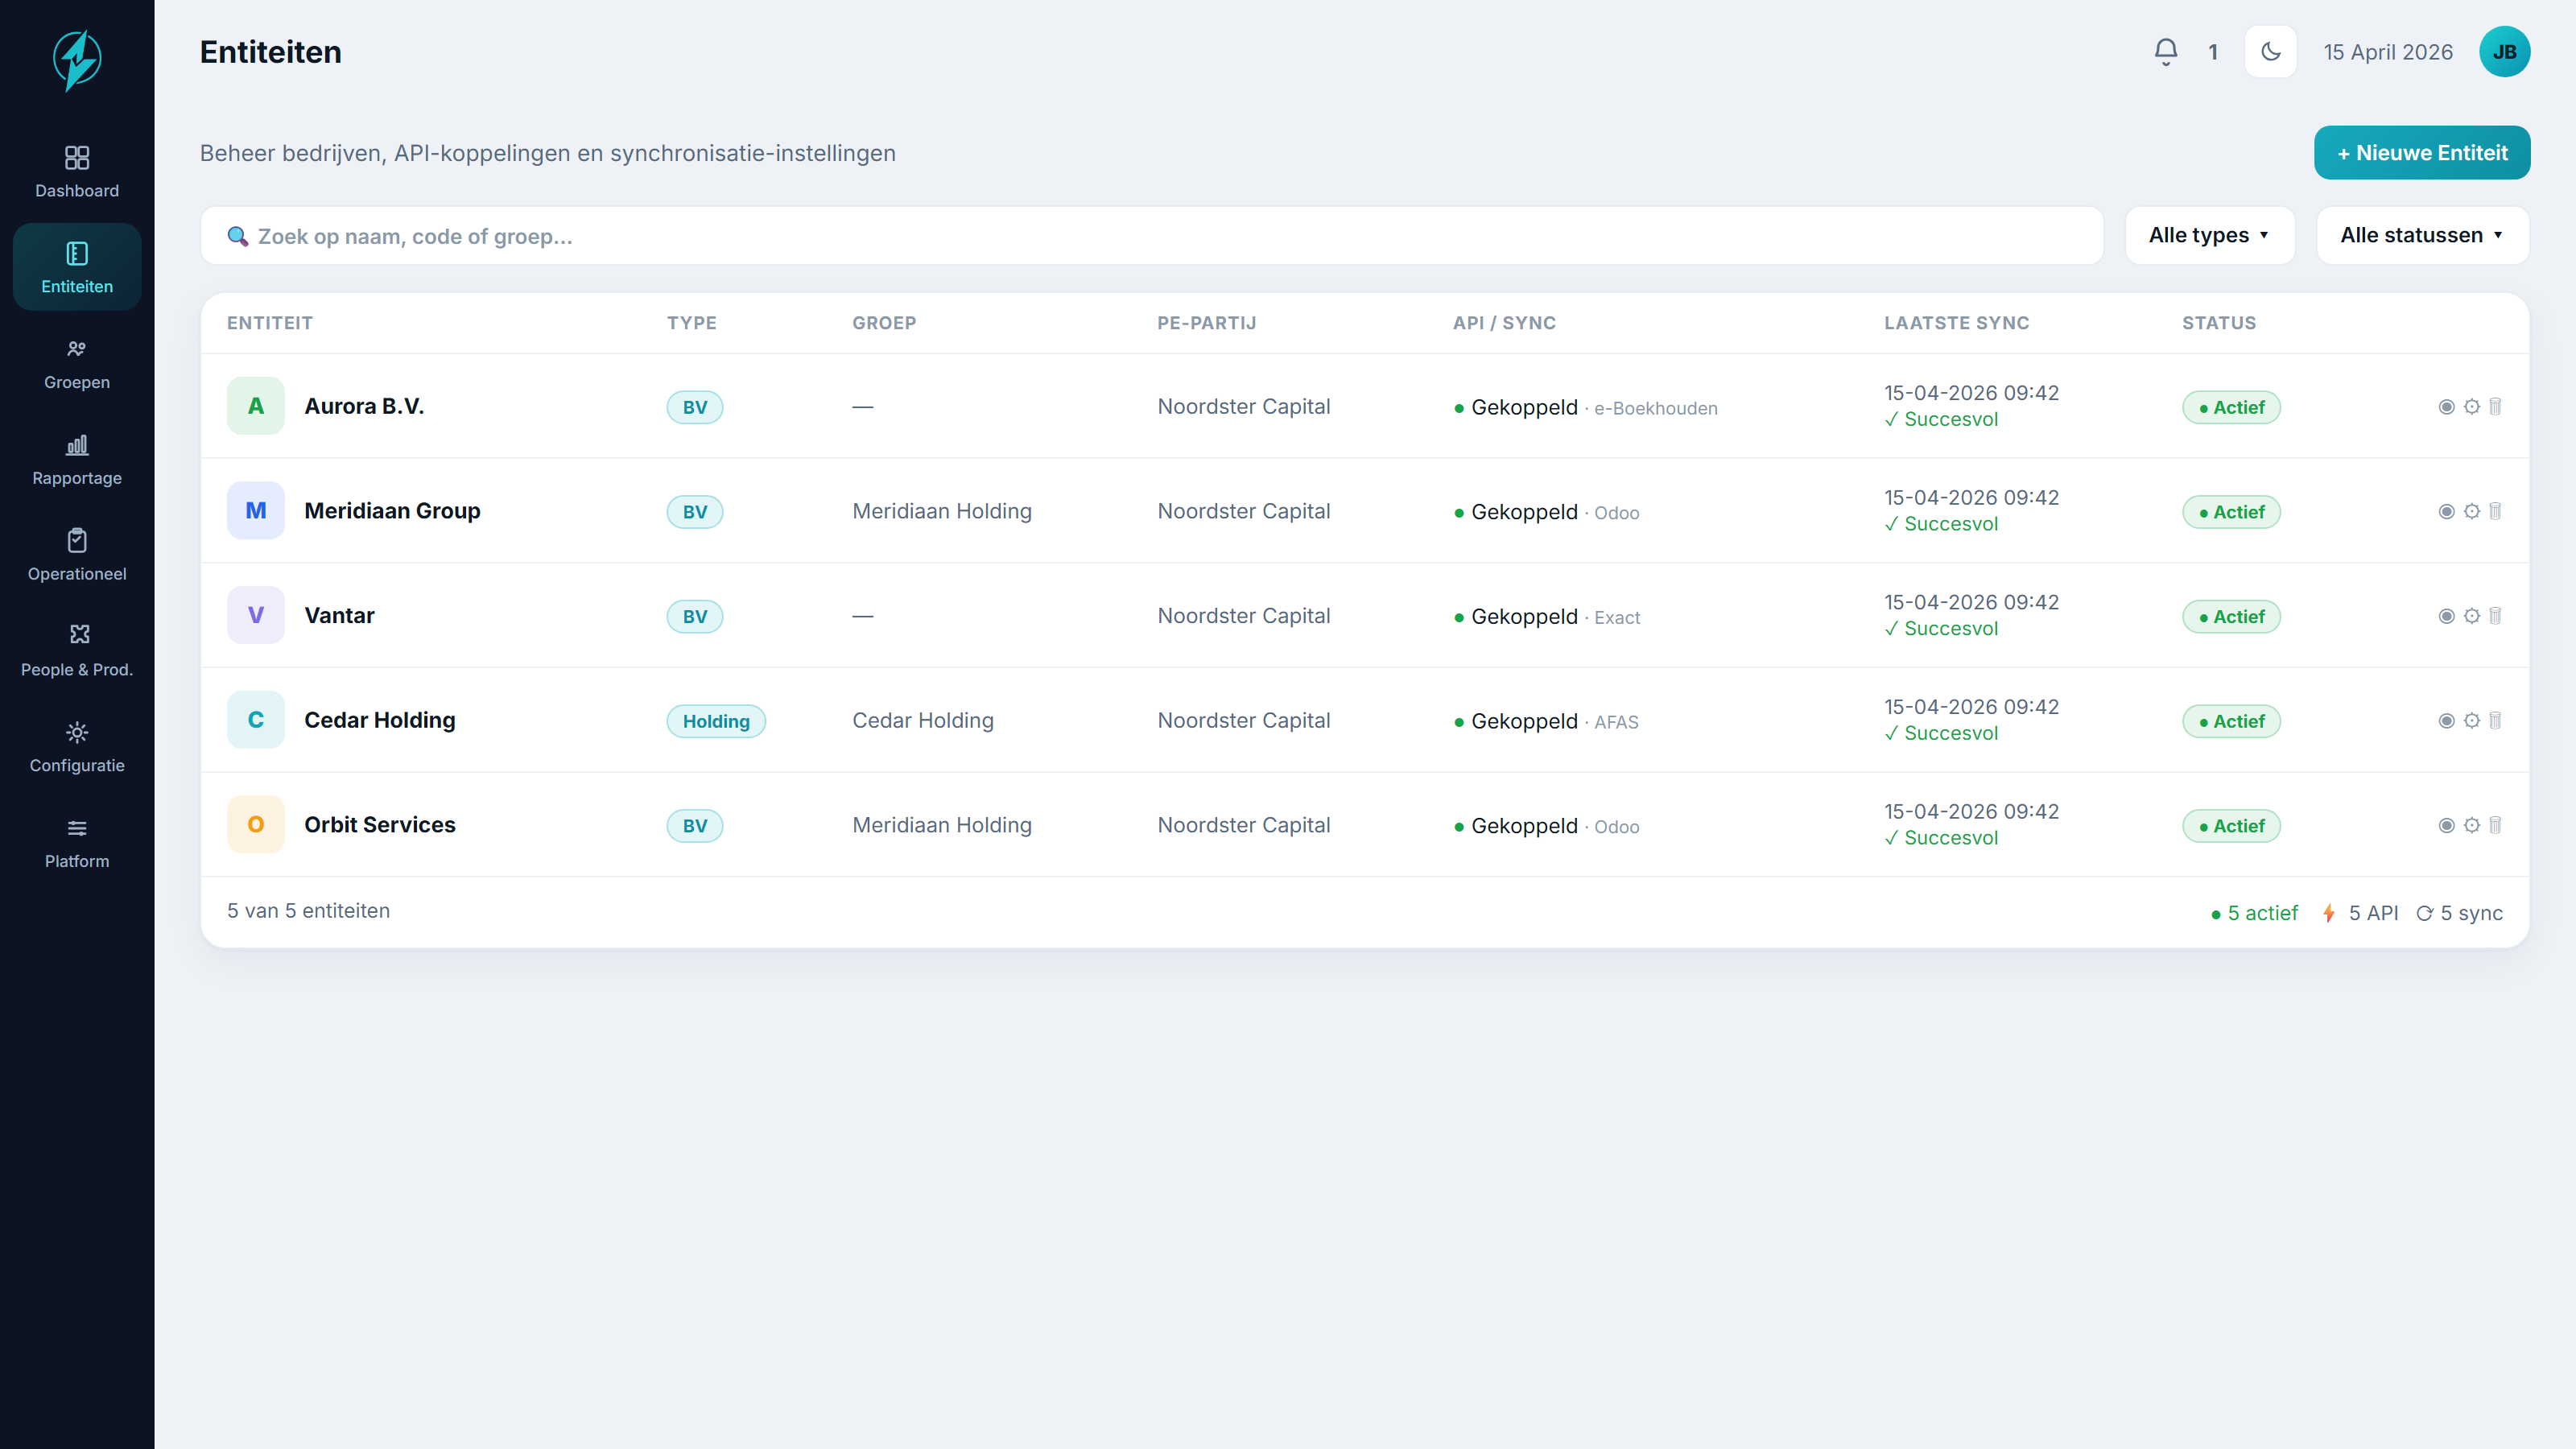Click the Exact connection label
2576x1449 pixels.
(1617, 617)
